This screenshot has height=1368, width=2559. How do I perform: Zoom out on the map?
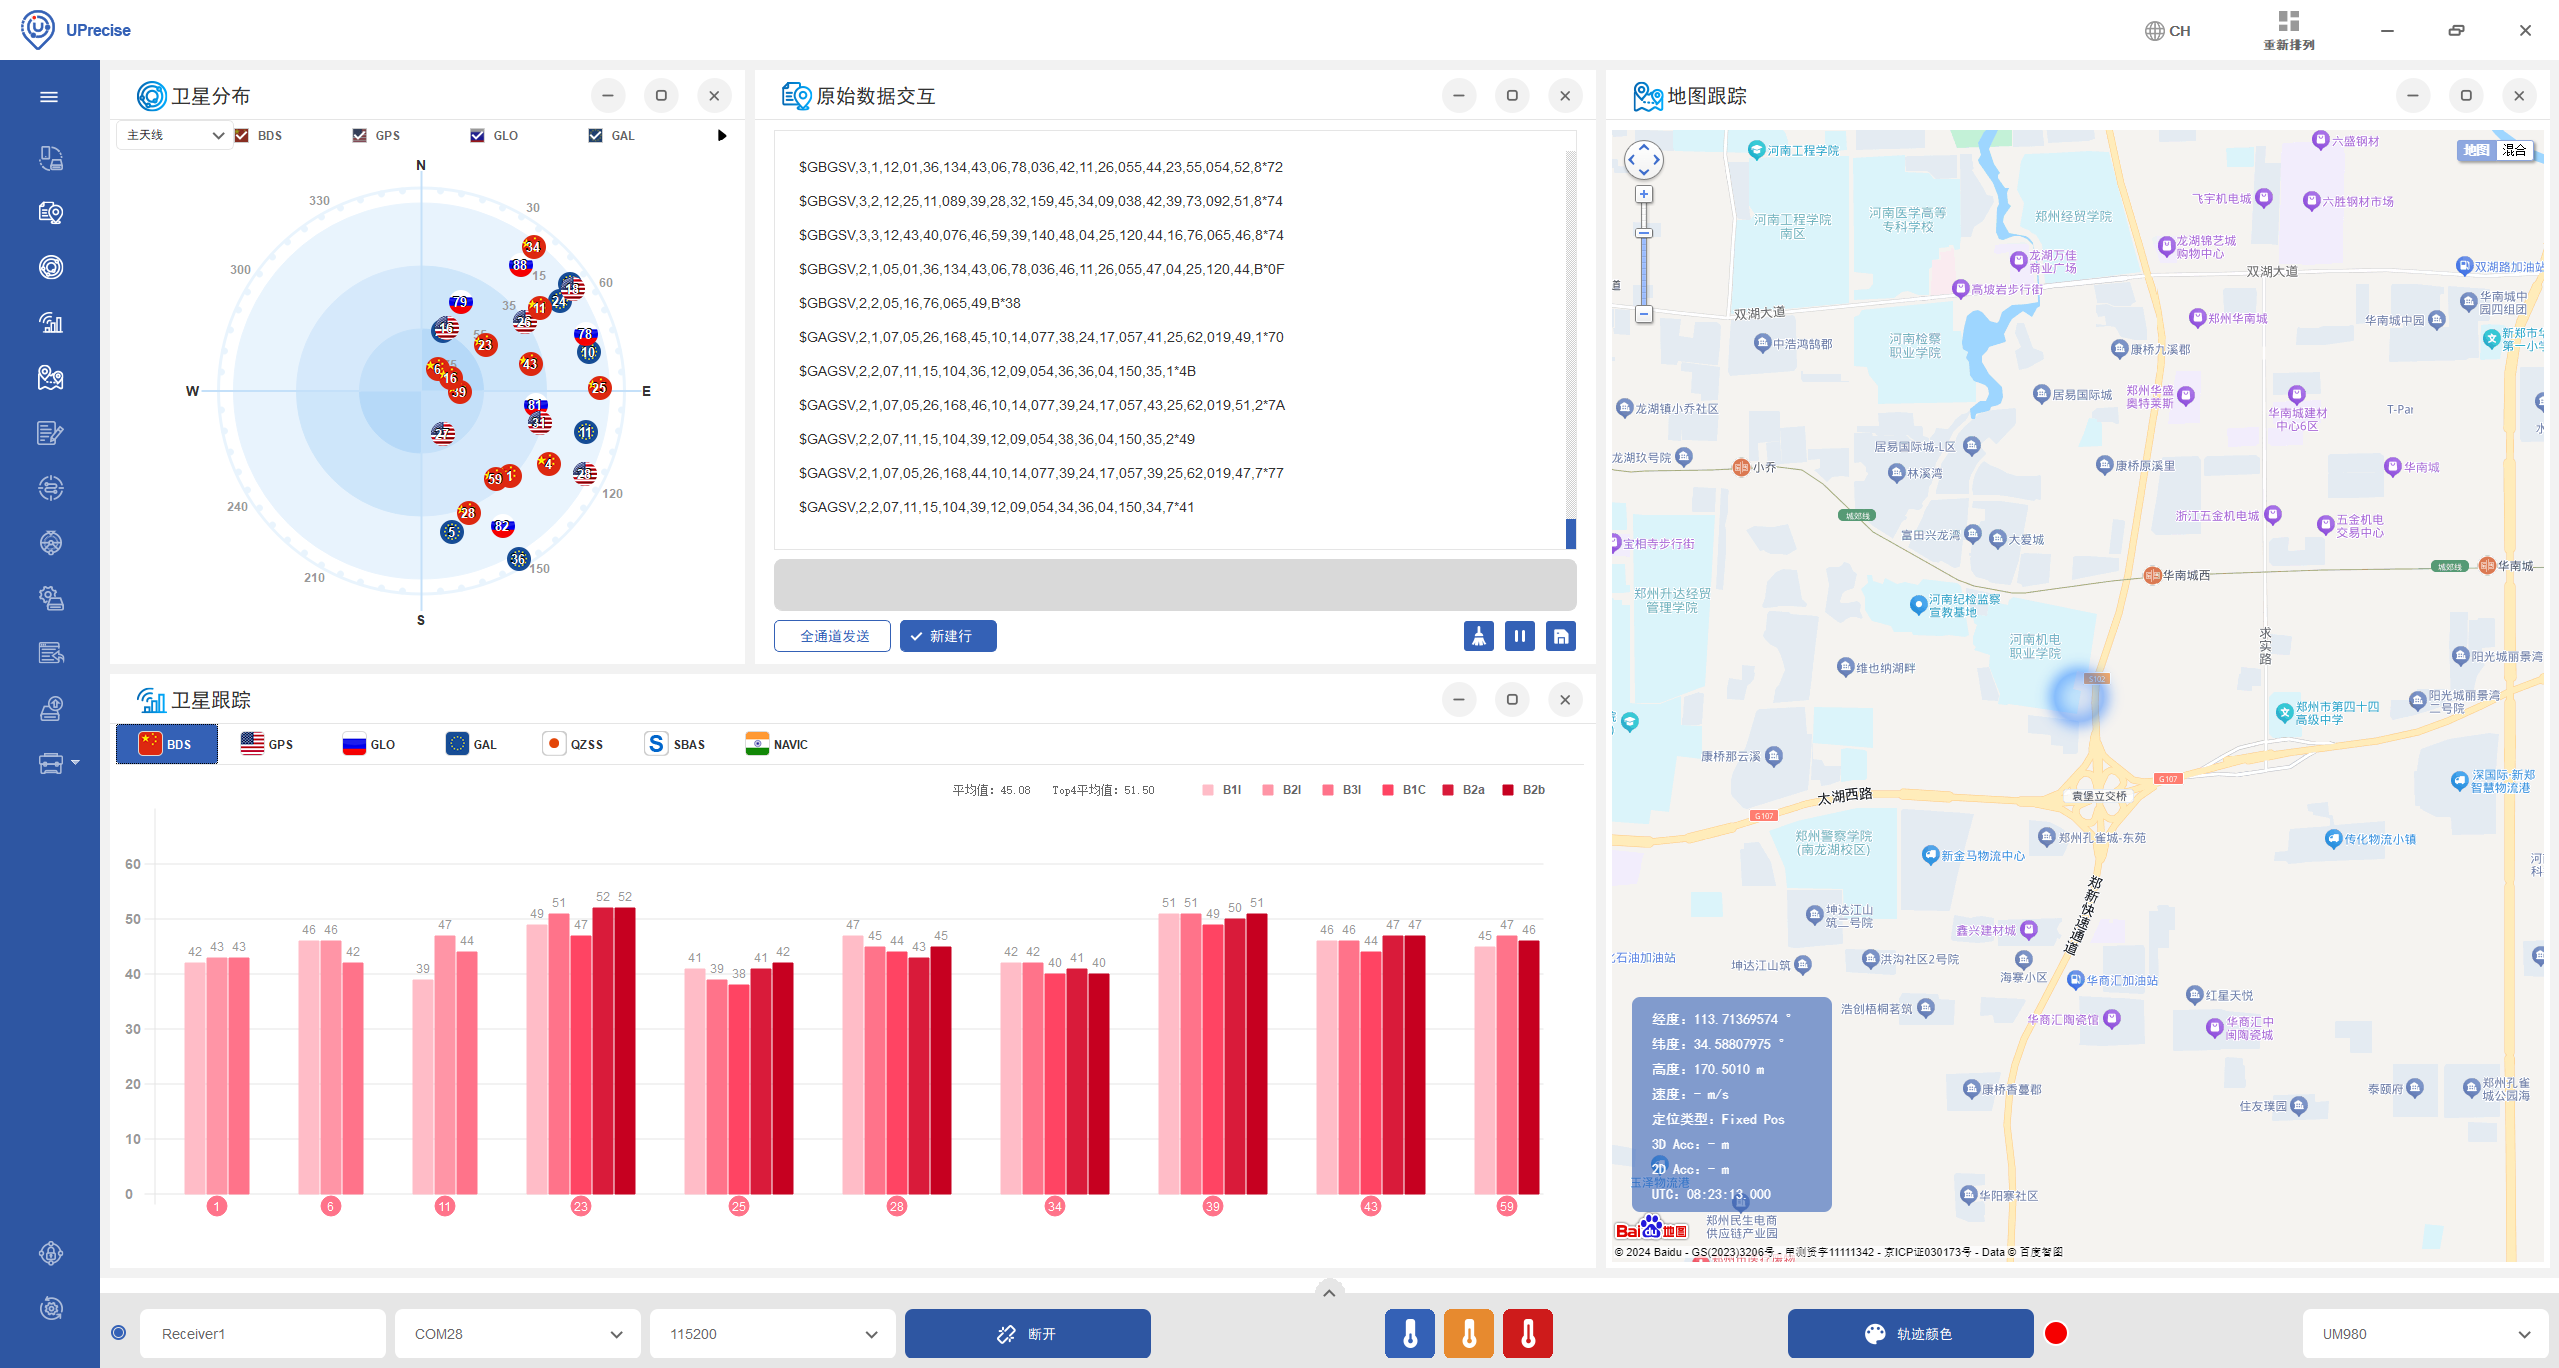1643,314
